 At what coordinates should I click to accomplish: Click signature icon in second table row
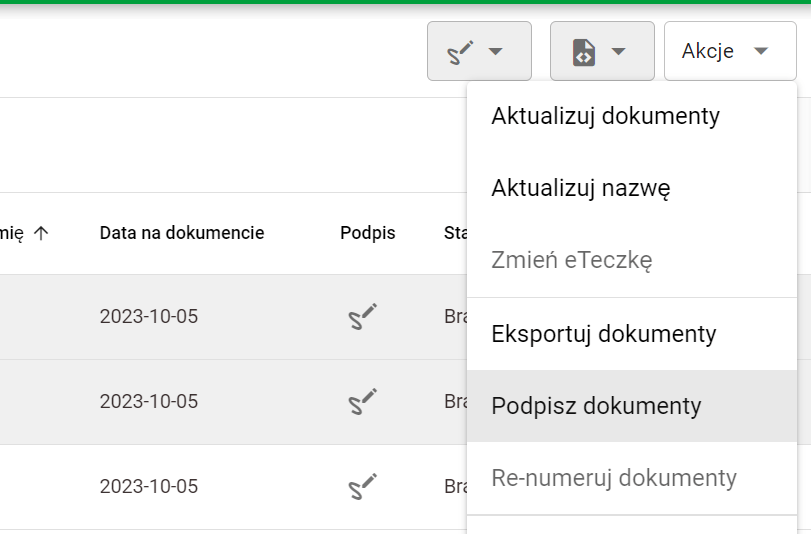tap(363, 402)
